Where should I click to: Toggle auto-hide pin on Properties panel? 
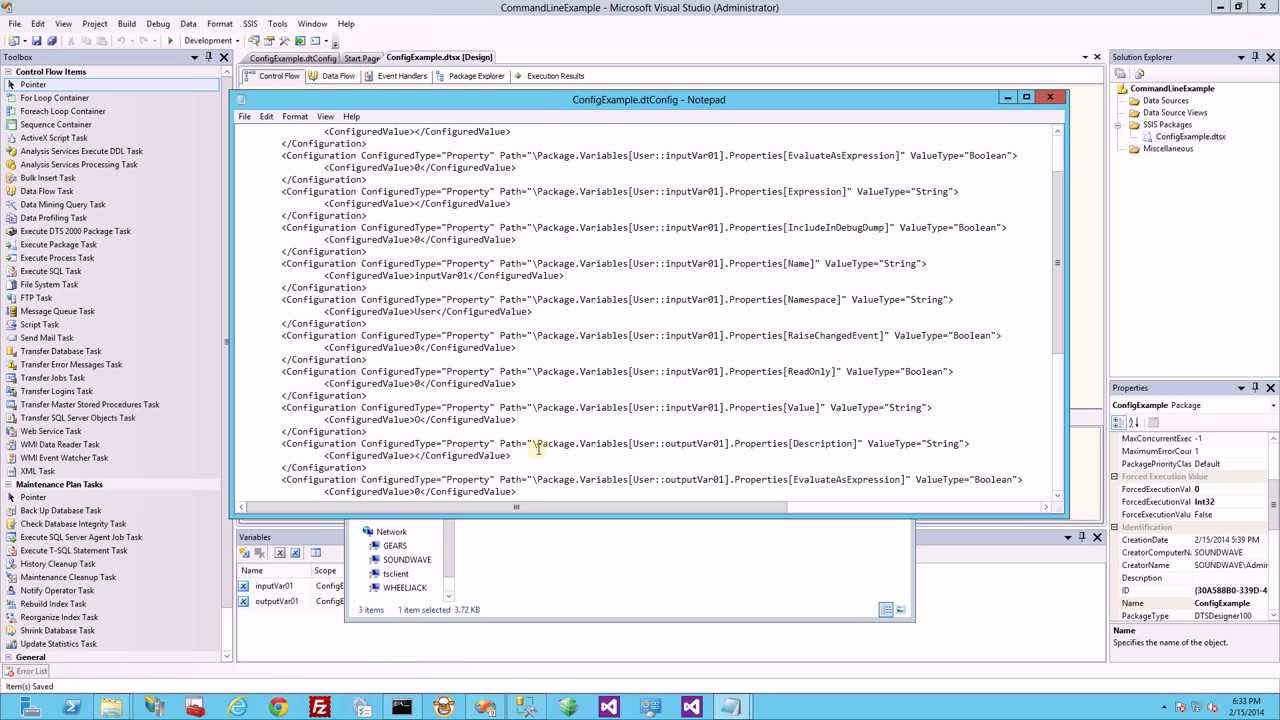pos(1255,388)
